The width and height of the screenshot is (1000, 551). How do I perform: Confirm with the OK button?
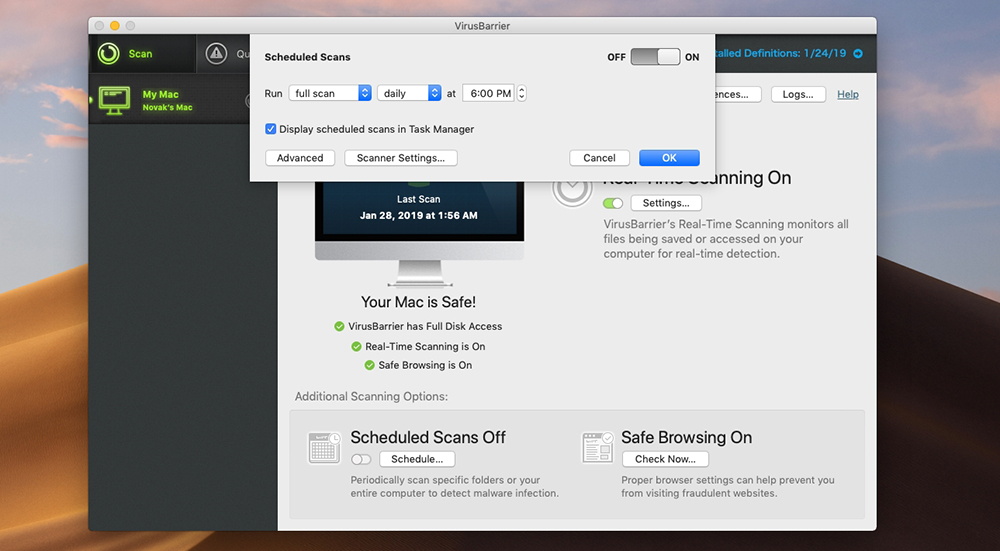[669, 158]
